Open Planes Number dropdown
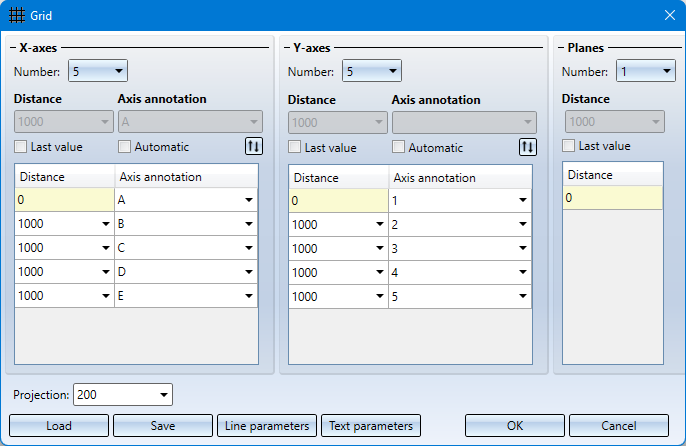 coord(646,71)
